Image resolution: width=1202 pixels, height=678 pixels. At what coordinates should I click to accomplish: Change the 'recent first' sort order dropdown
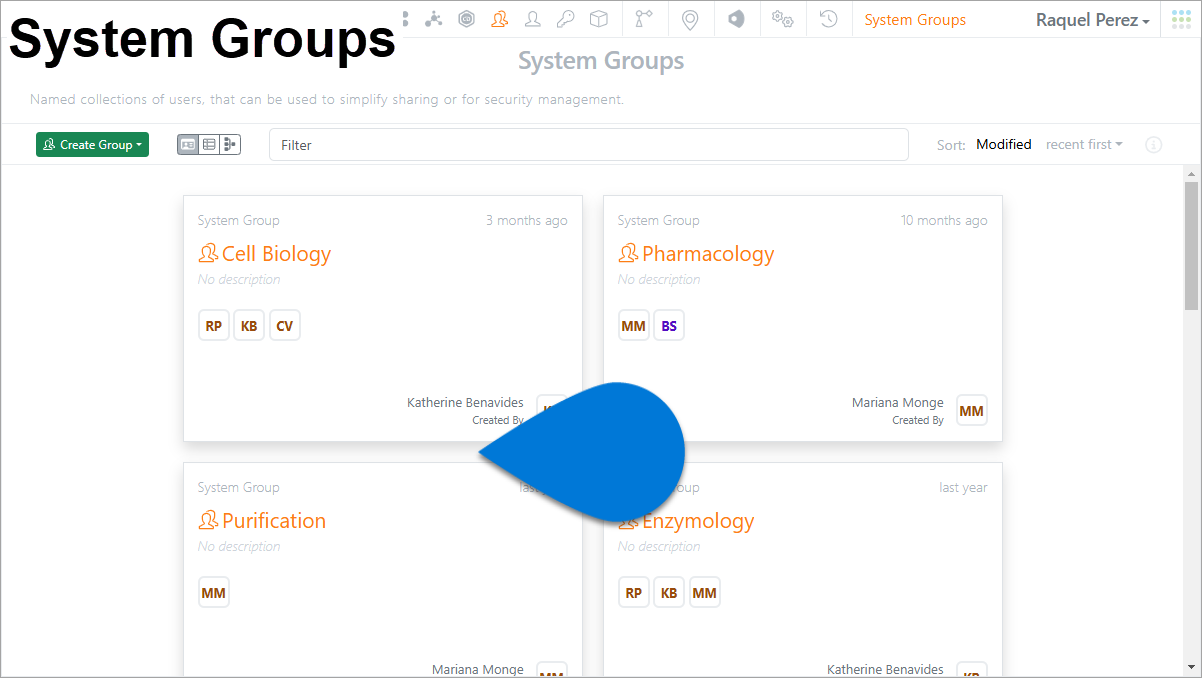pos(1084,145)
